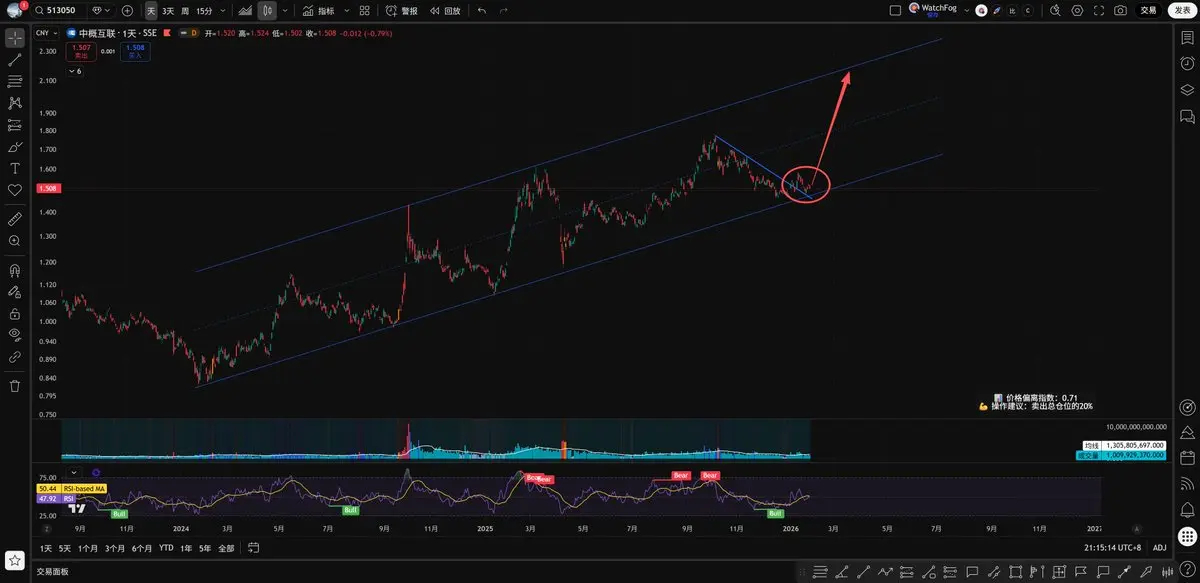Image resolution: width=1200 pixels, height=583 pixels.
Task: Expand indicator favorites dropdown arrow
Action: point(346,10)
